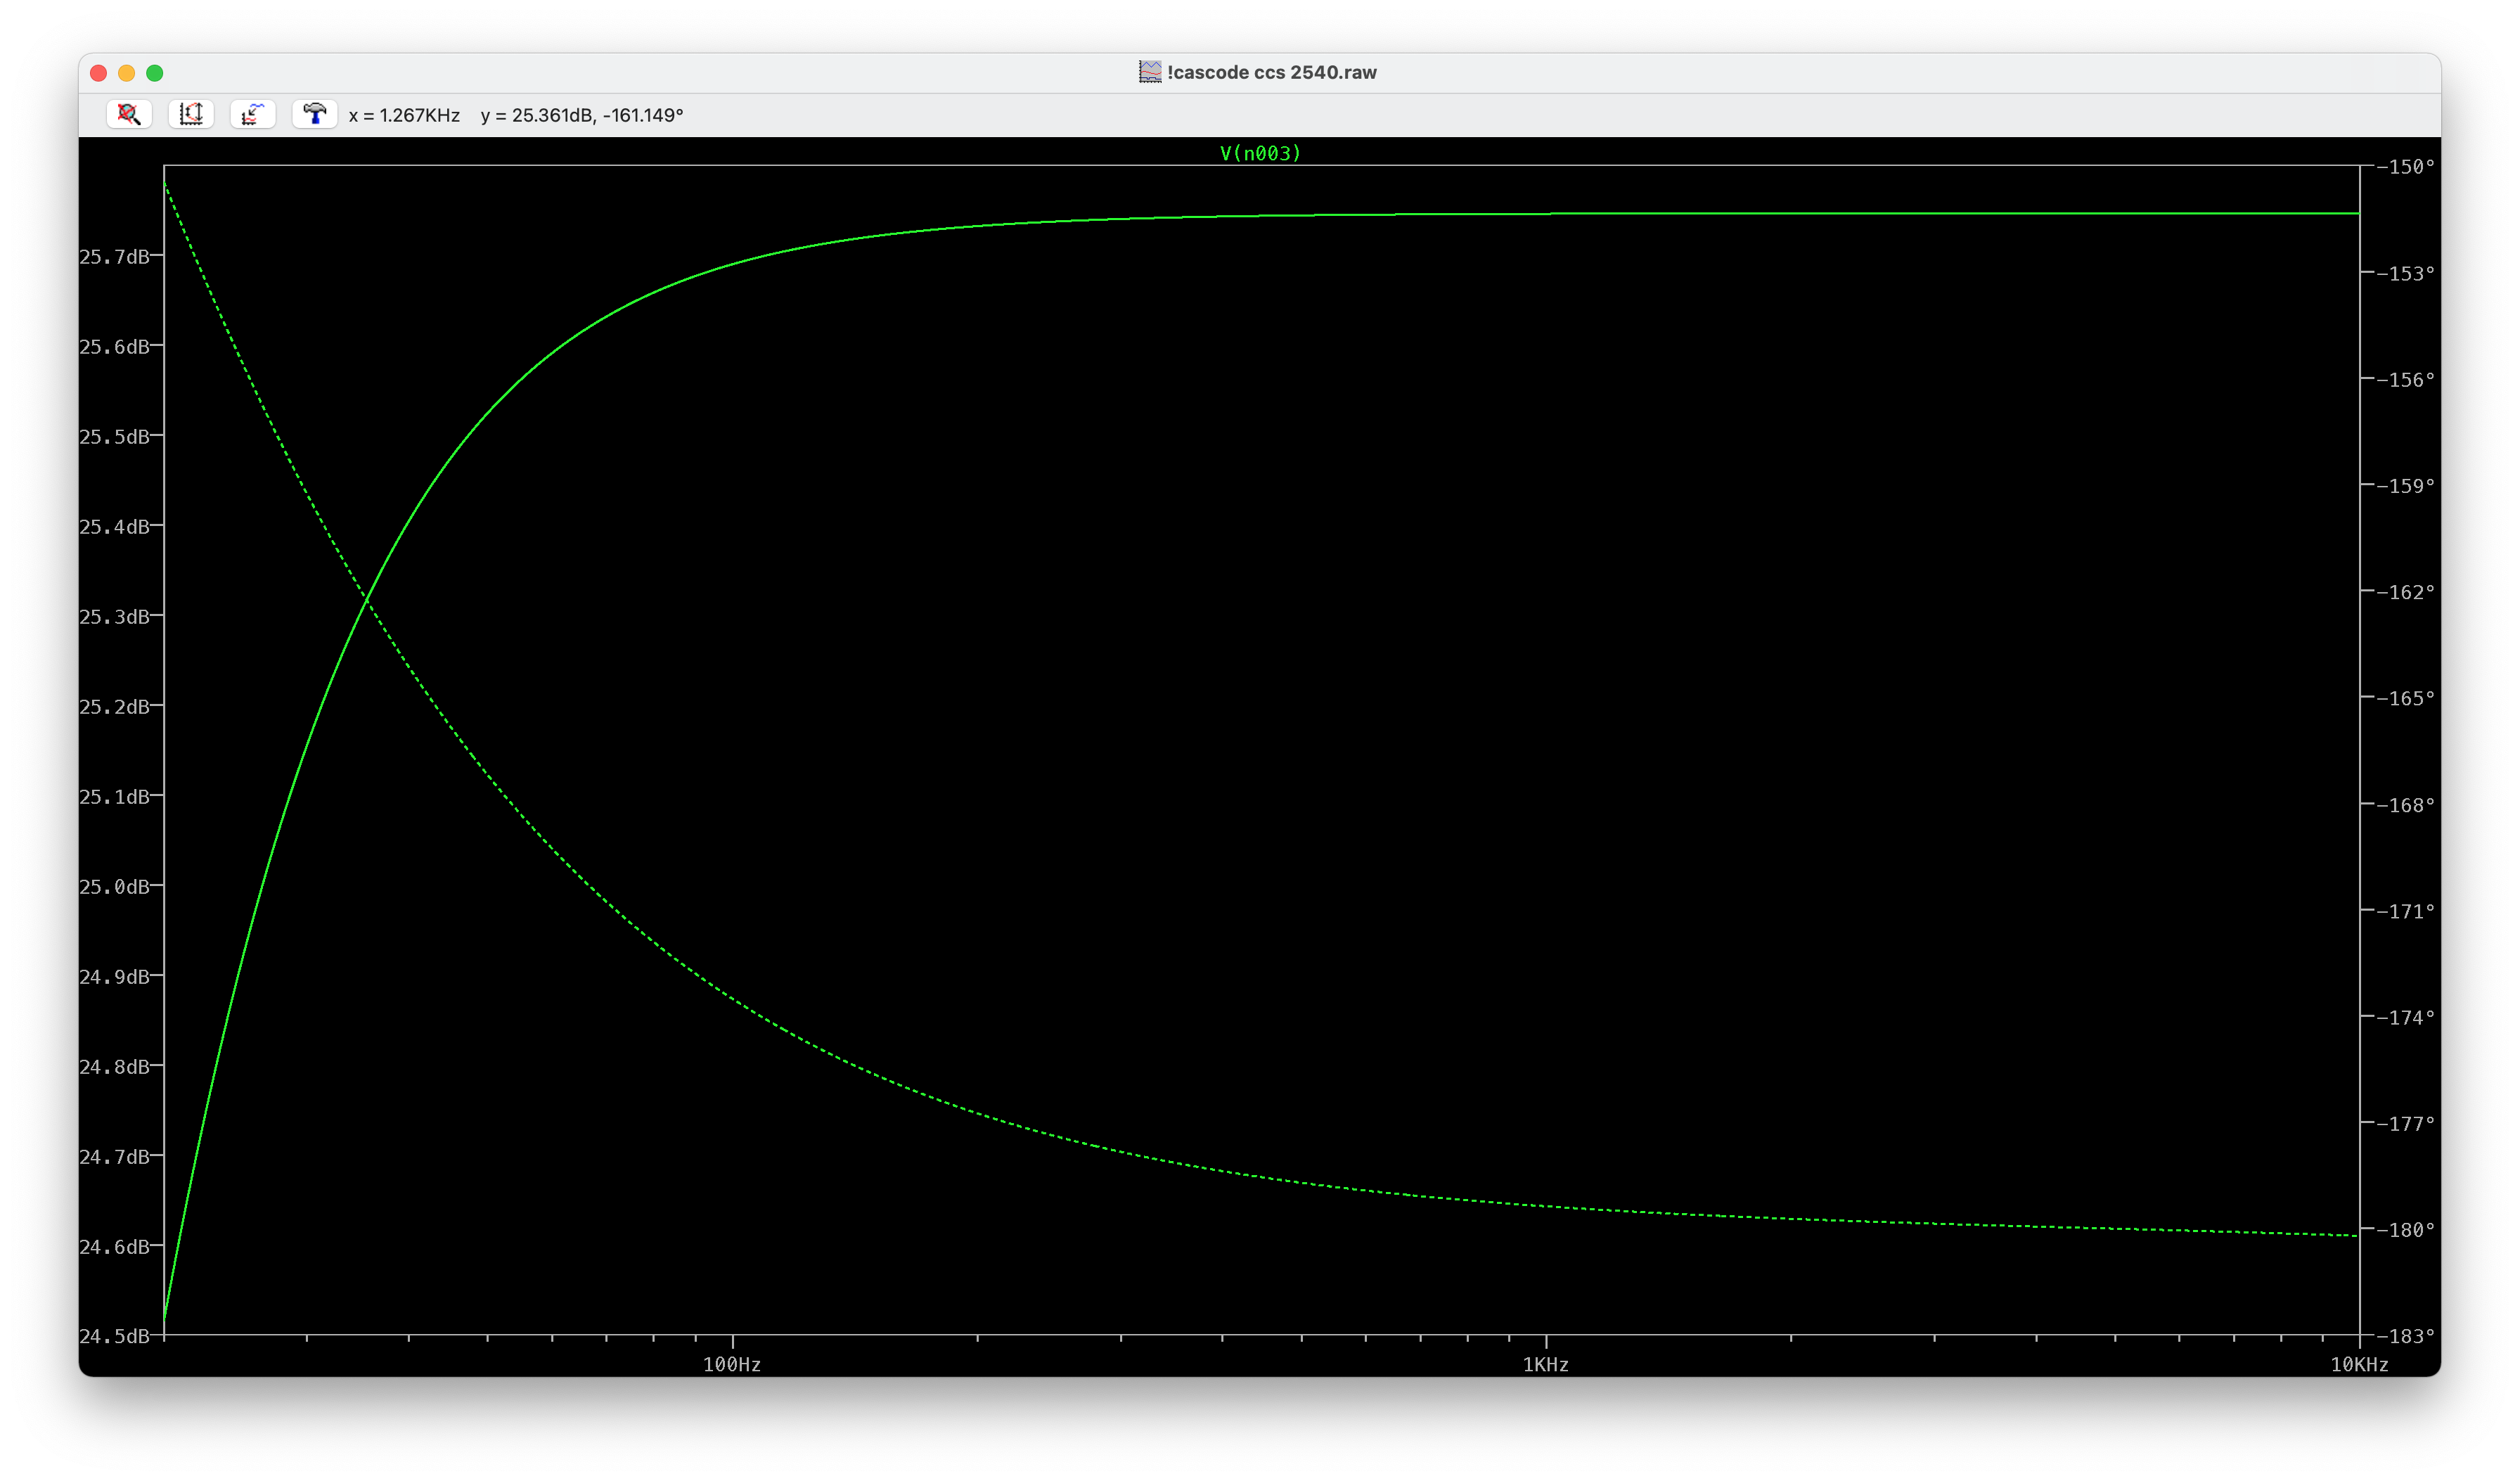Click the V(n003) trace label
2520x1481 pixels.
click(1260, 153)
